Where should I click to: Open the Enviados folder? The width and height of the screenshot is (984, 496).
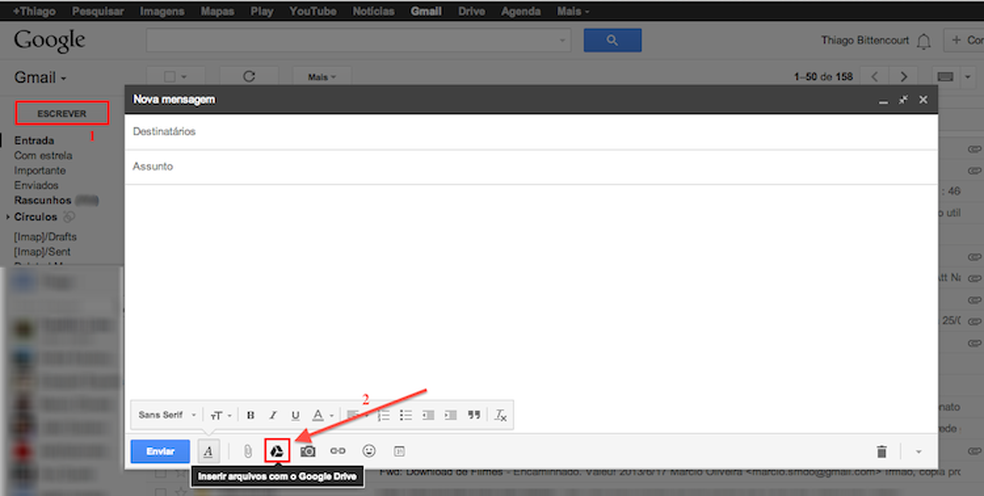pyautogui.click(x=36, y=186)
